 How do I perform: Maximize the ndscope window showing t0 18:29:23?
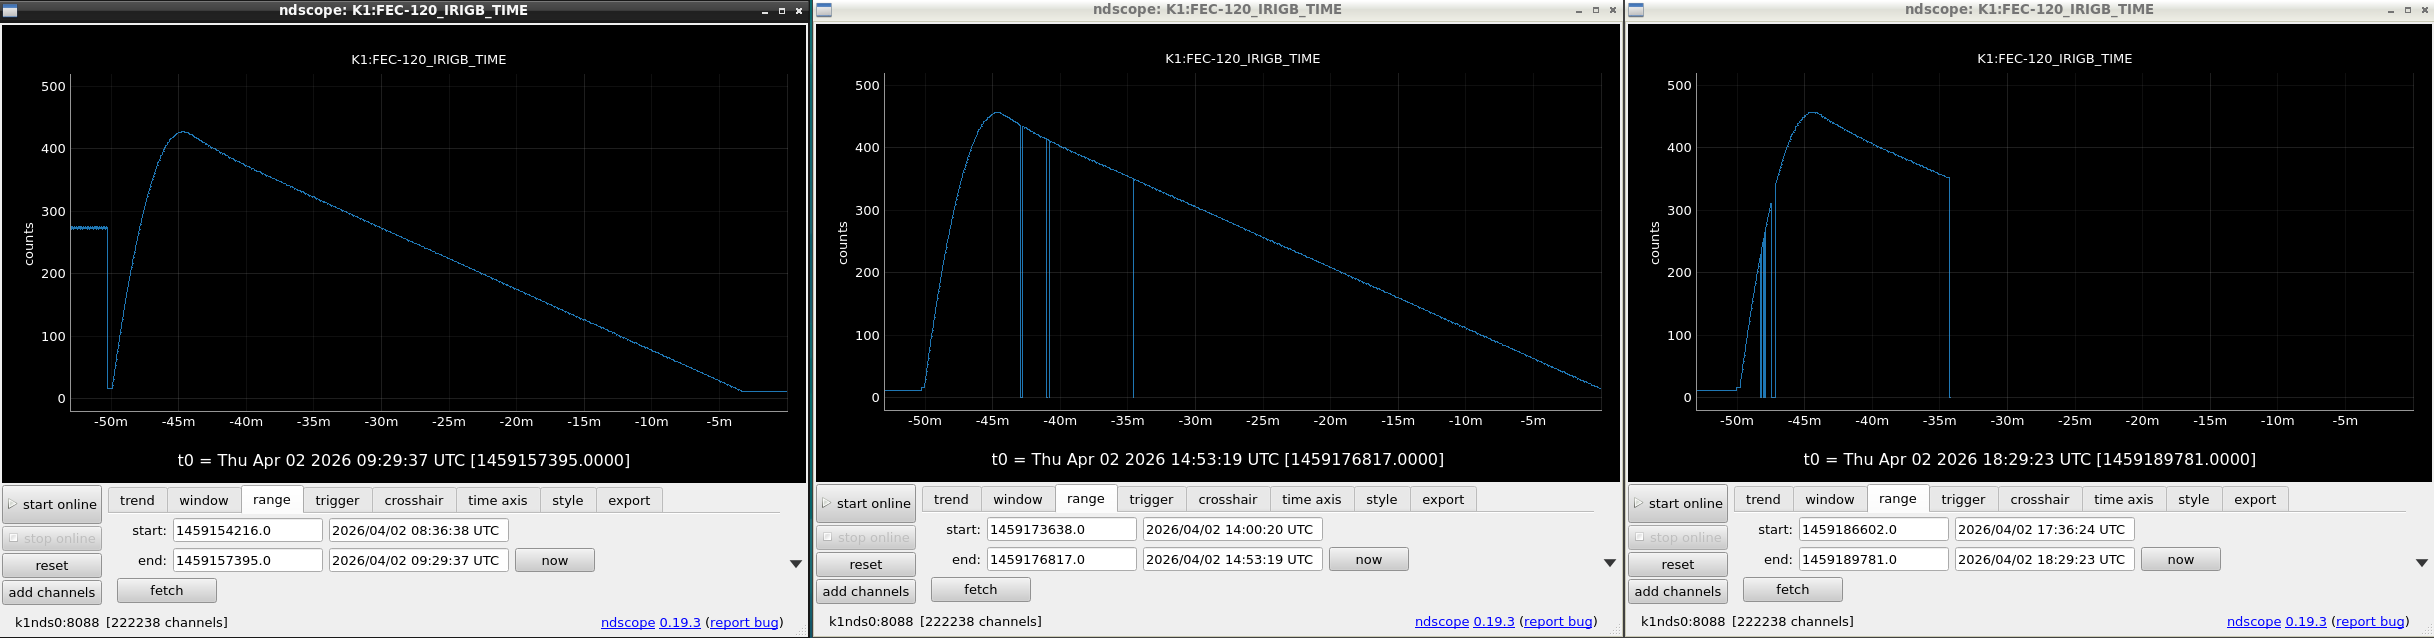coord(2409,10)
